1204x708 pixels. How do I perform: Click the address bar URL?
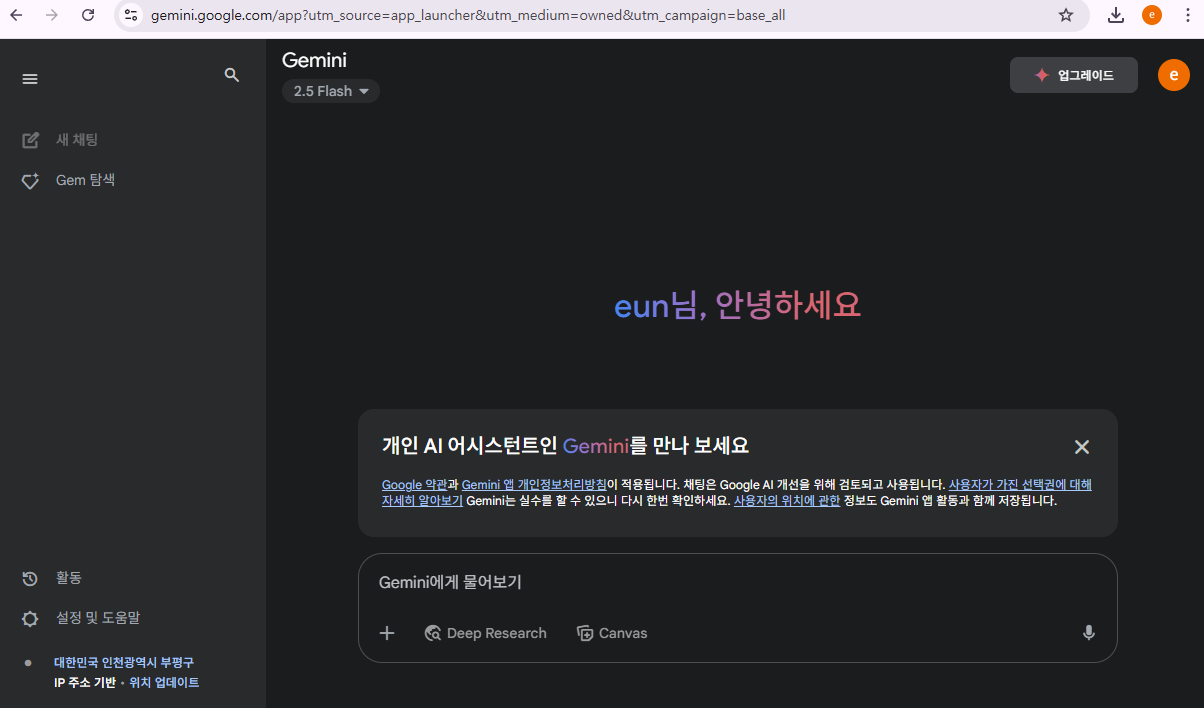468,15
